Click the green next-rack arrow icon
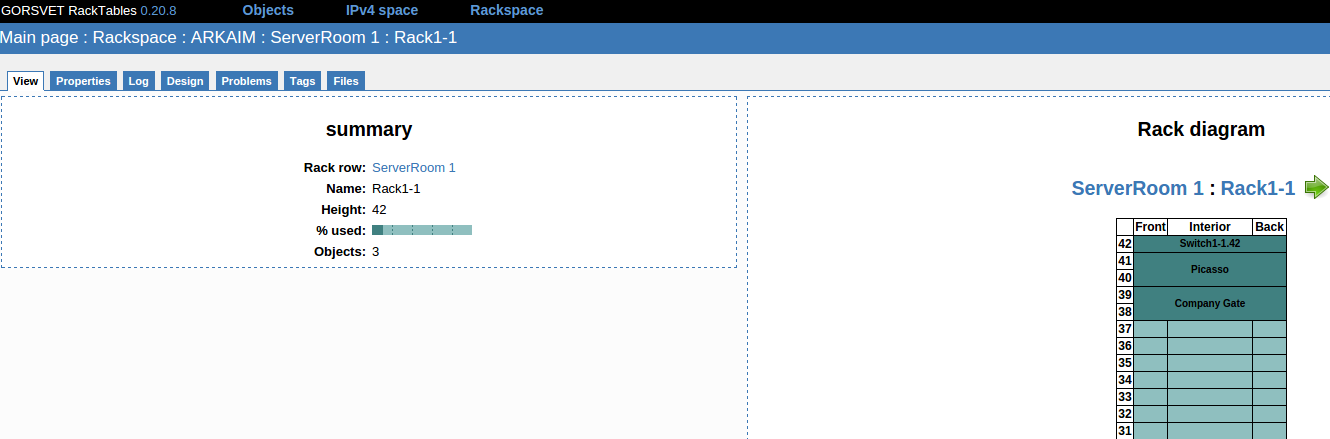This screenshot has height=439, width=1330. [x=1317, y=187]
